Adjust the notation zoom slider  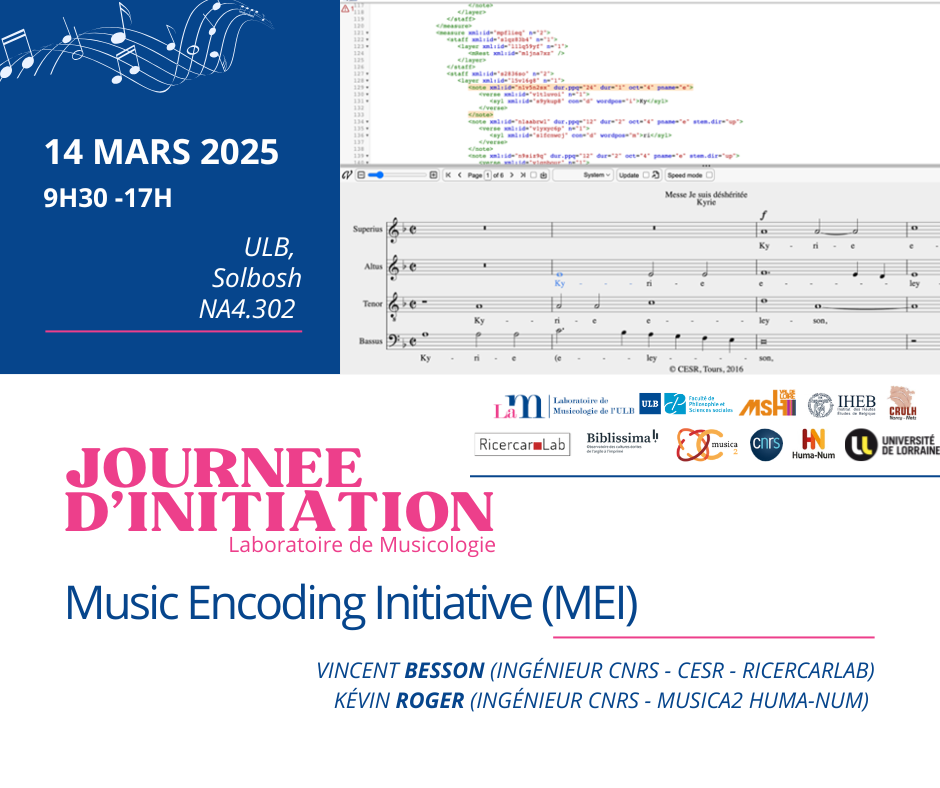pos(399,175)
